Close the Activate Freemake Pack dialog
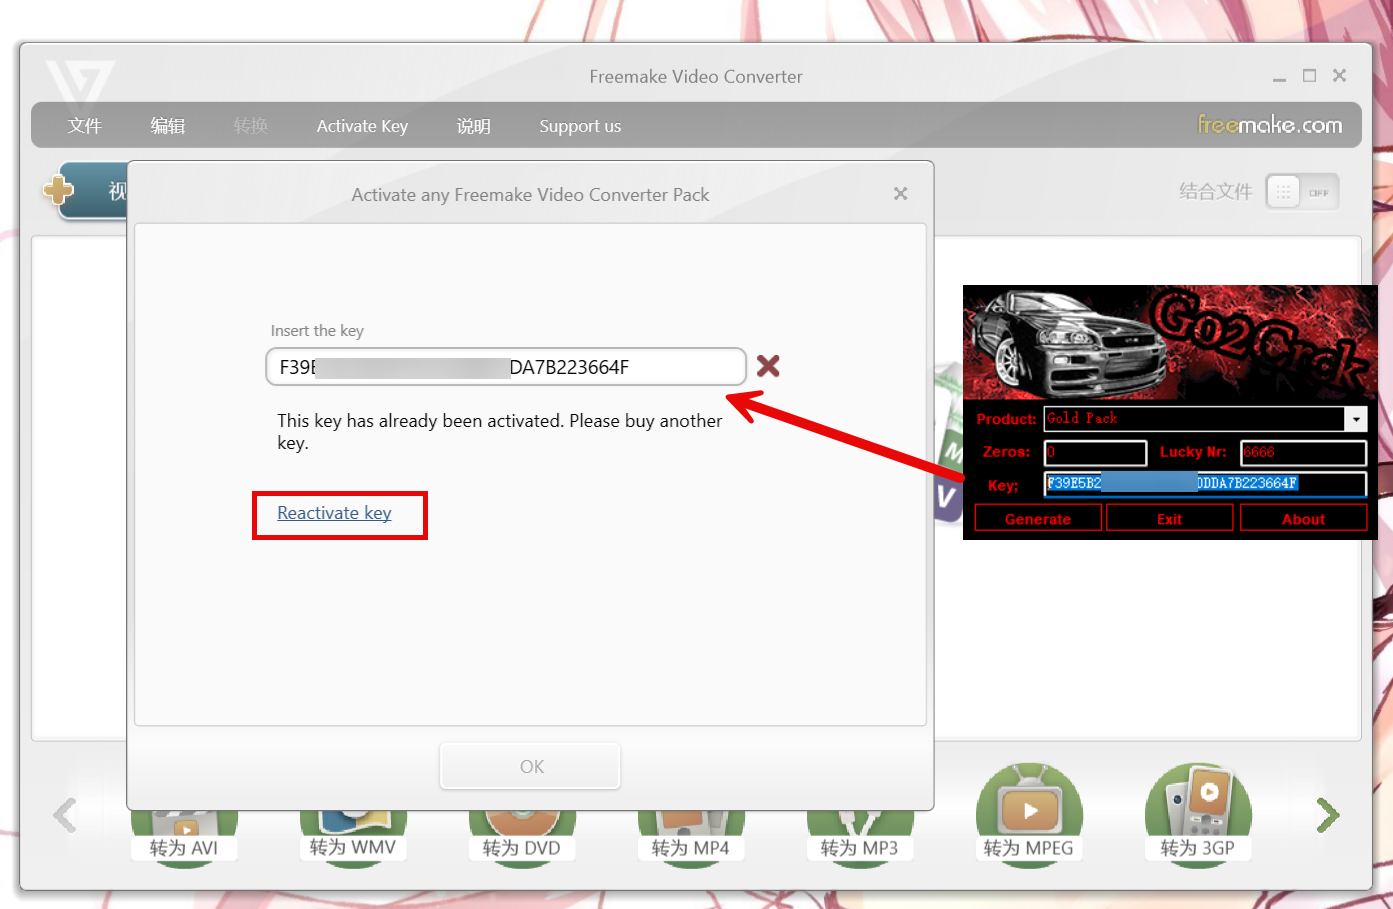This screenshot has height=909, width=1393. [x=900, y=194]
